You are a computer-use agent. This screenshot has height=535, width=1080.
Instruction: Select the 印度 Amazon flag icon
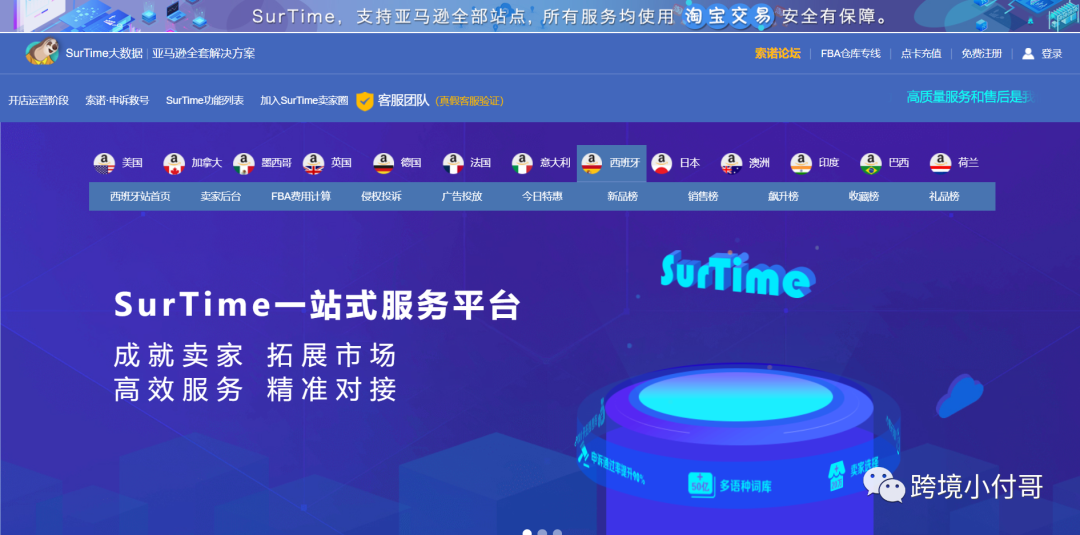[801, 163]
